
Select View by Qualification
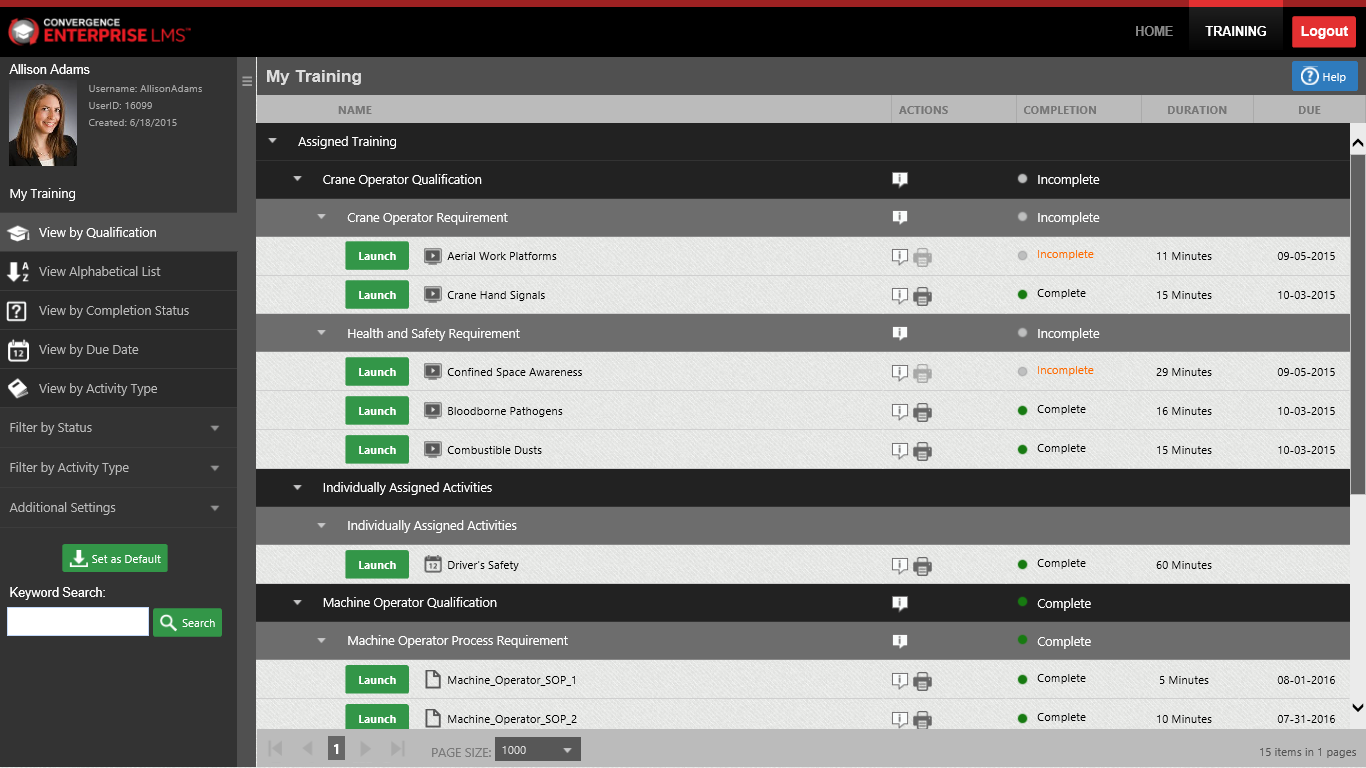(x=118, y=233)
